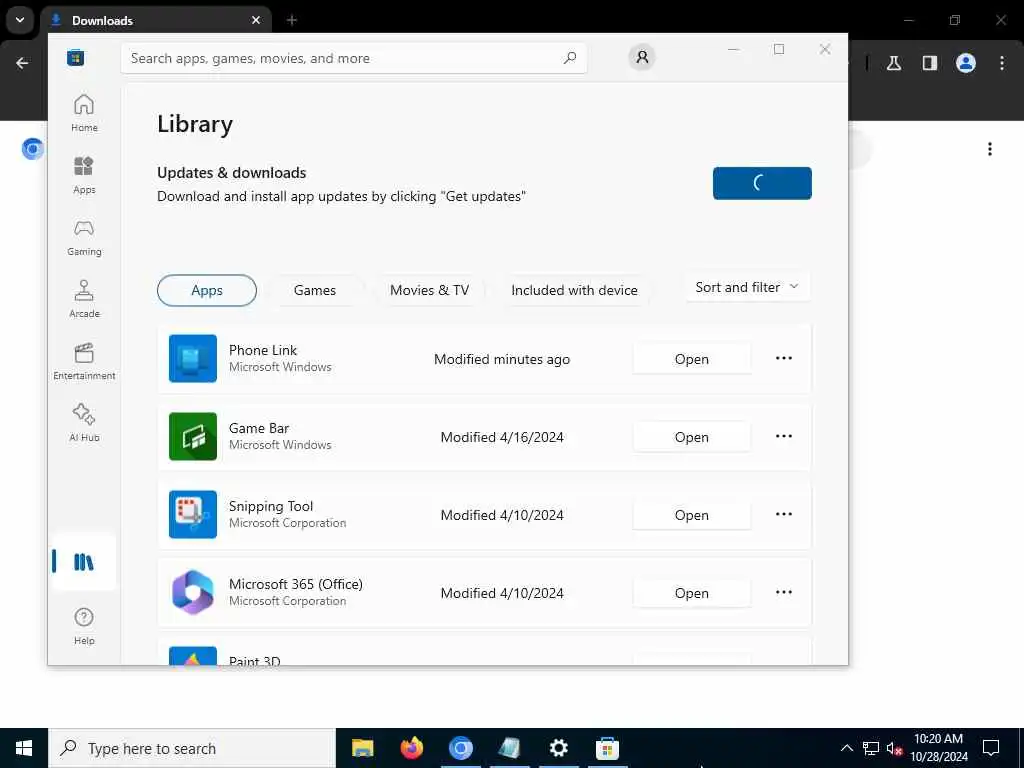The image size is (1024, 768).
Task: Open more options for Microsoft 365
Action: pyautogui.click(x=784, y=592)
